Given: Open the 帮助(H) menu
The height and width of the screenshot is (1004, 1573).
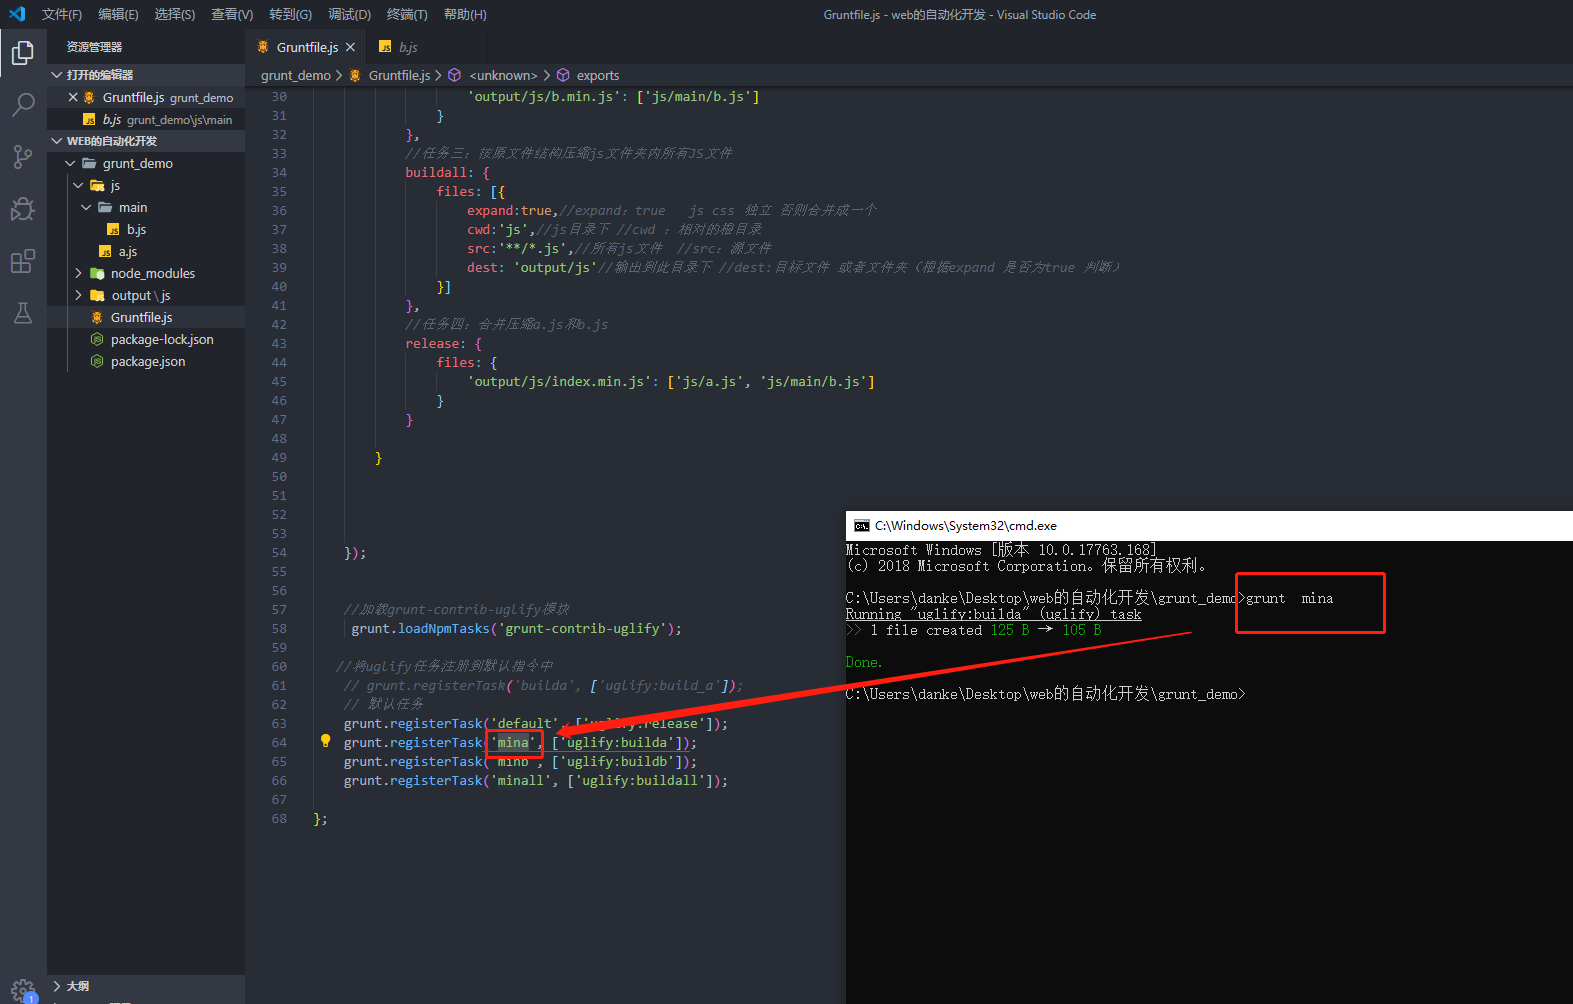Looking at the screenshot, I should pos(465,14).
